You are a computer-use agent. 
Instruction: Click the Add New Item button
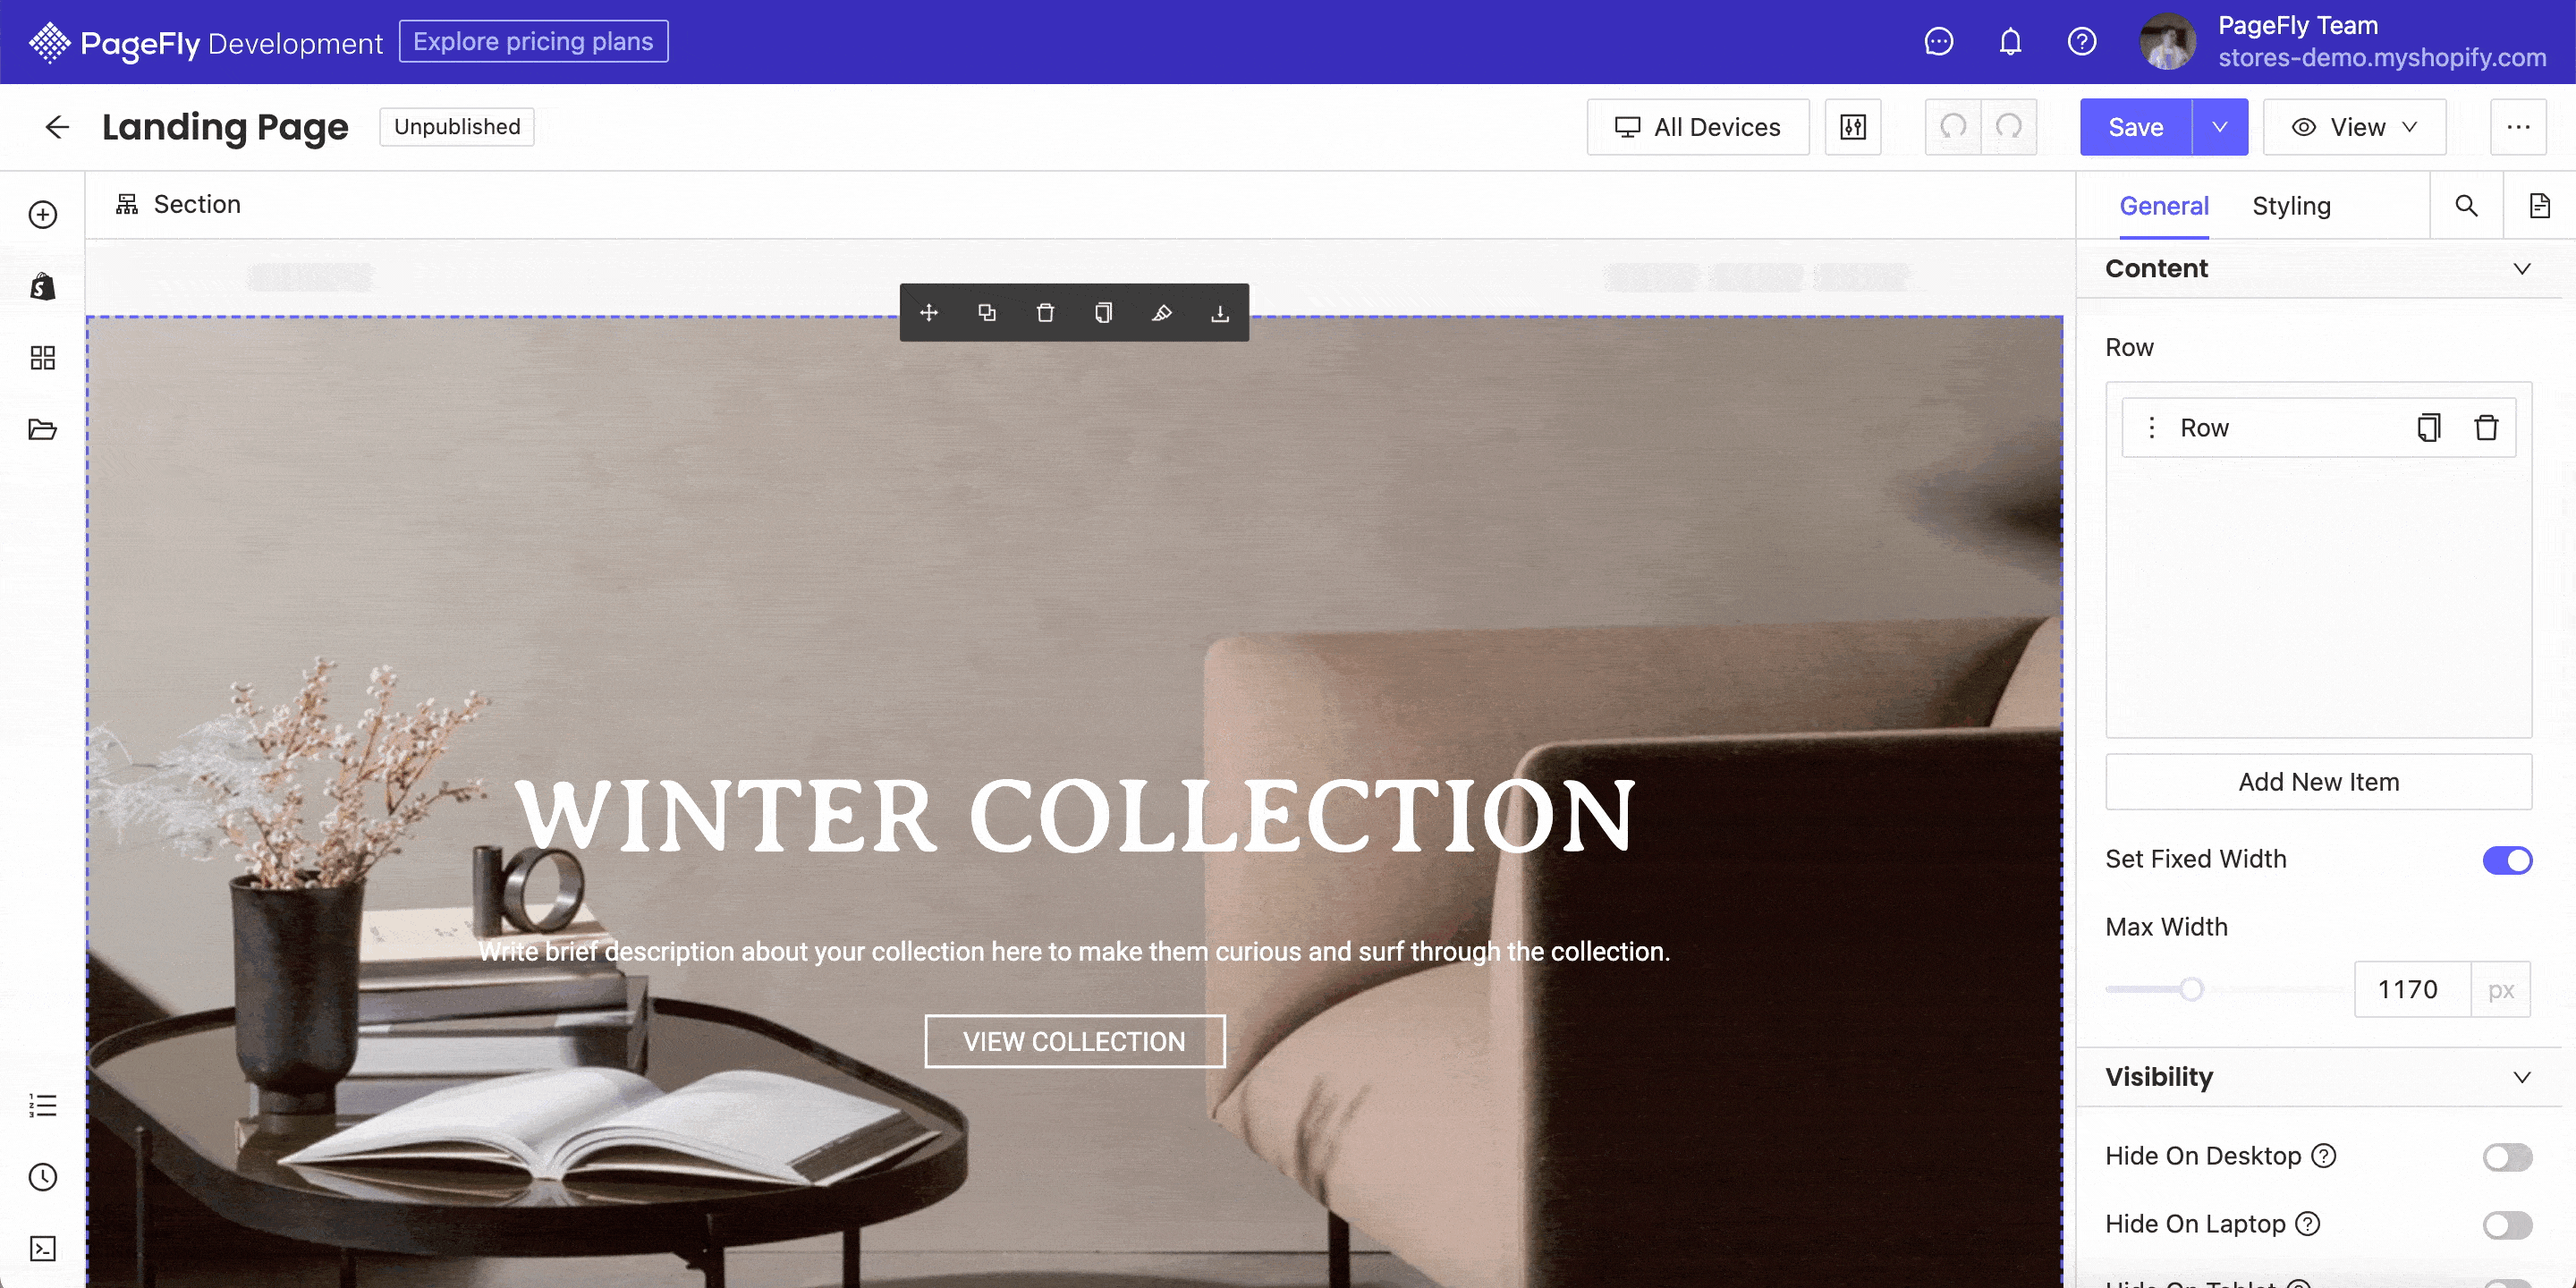coord(2318,782)
